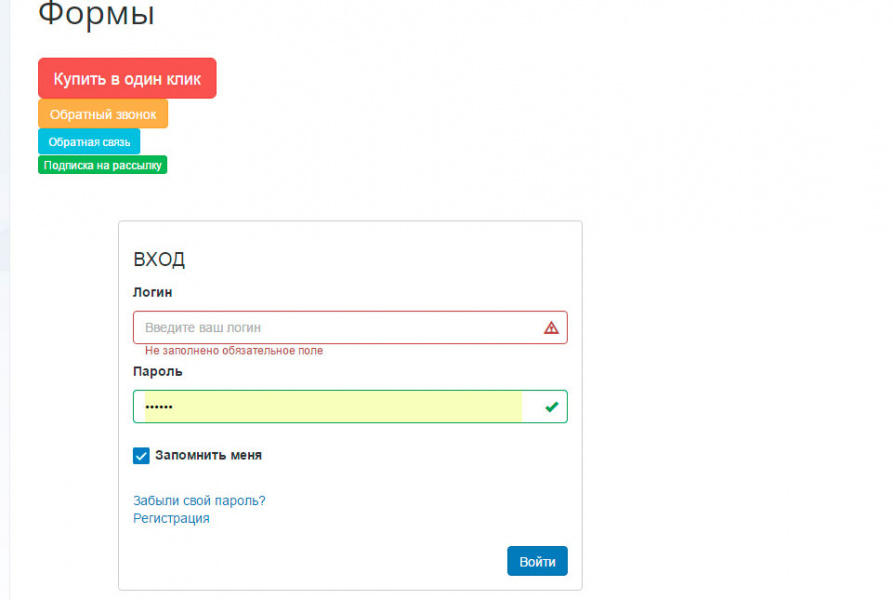Click the Подписка на рассылку button
893x600 pixels.
(x=102, y=165)
